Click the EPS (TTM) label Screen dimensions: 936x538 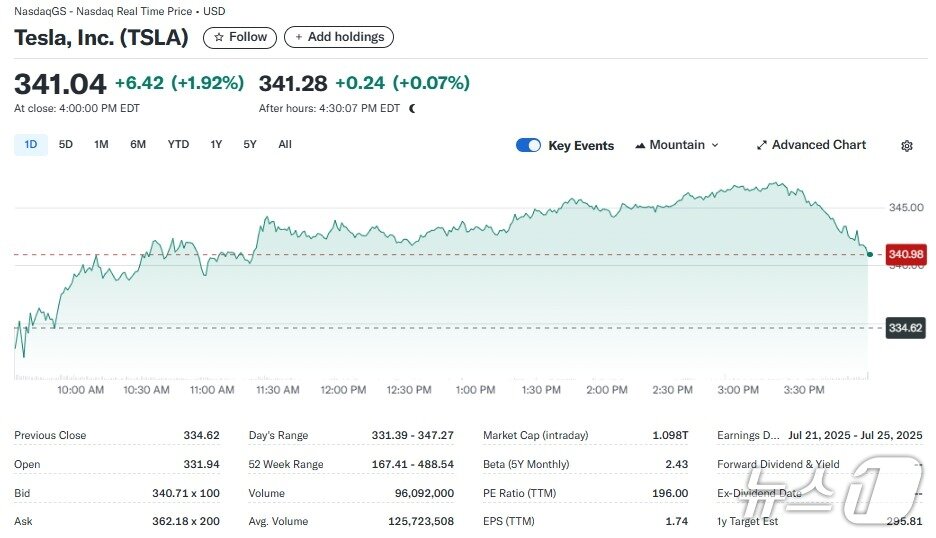coord(509,521)
